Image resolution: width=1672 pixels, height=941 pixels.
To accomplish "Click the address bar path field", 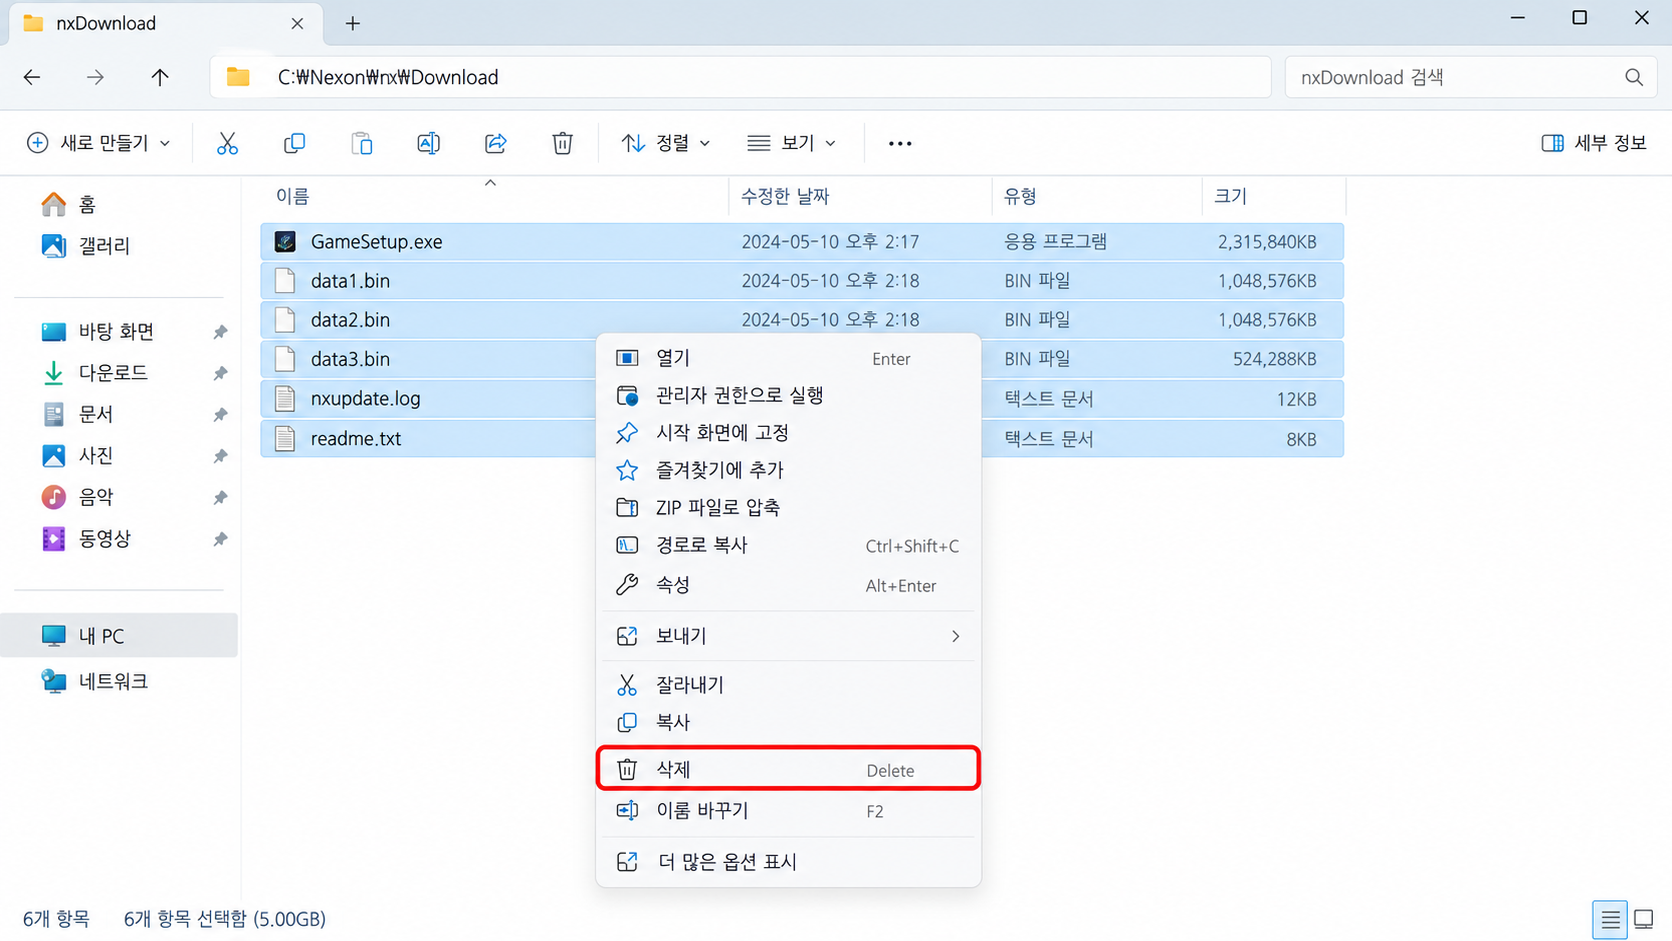I will (x=740, y=77).
